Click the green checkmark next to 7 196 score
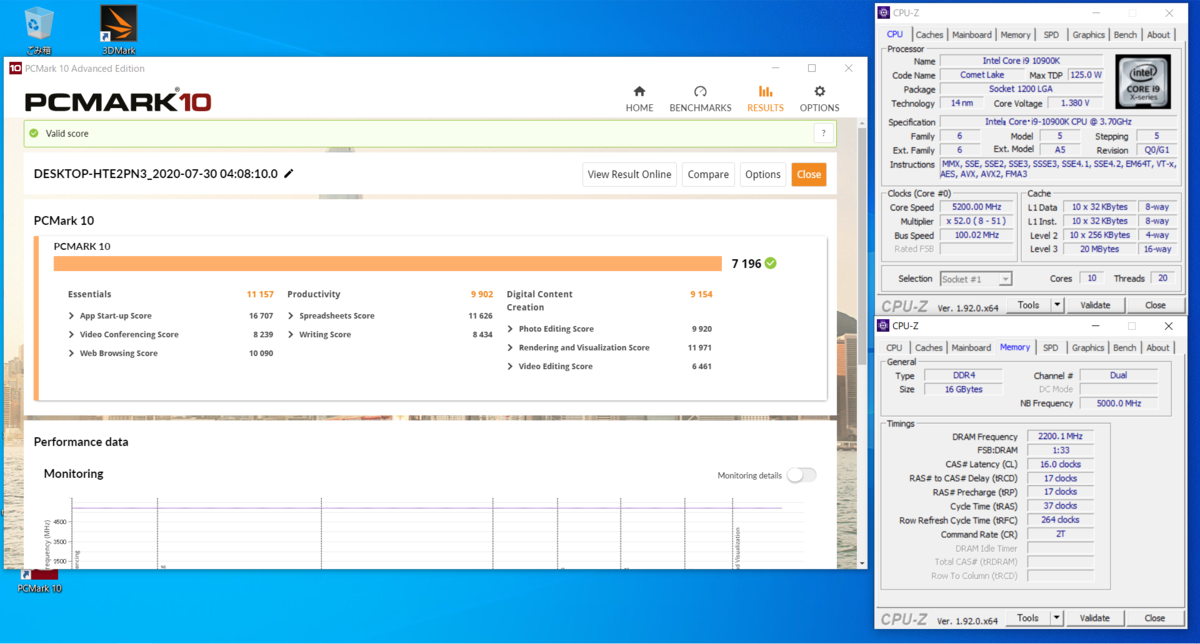 (771, 263)
